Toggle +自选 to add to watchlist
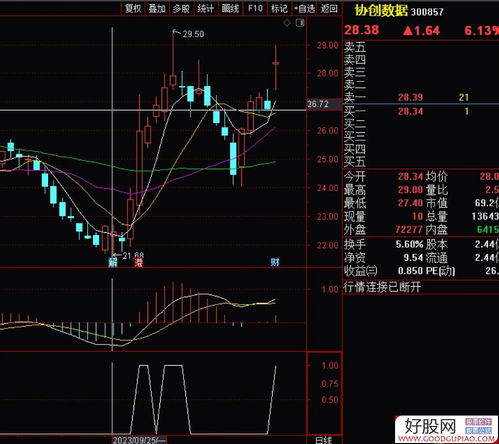The width and height of the screenshot is (499, 444). click(x=304, y=8)
